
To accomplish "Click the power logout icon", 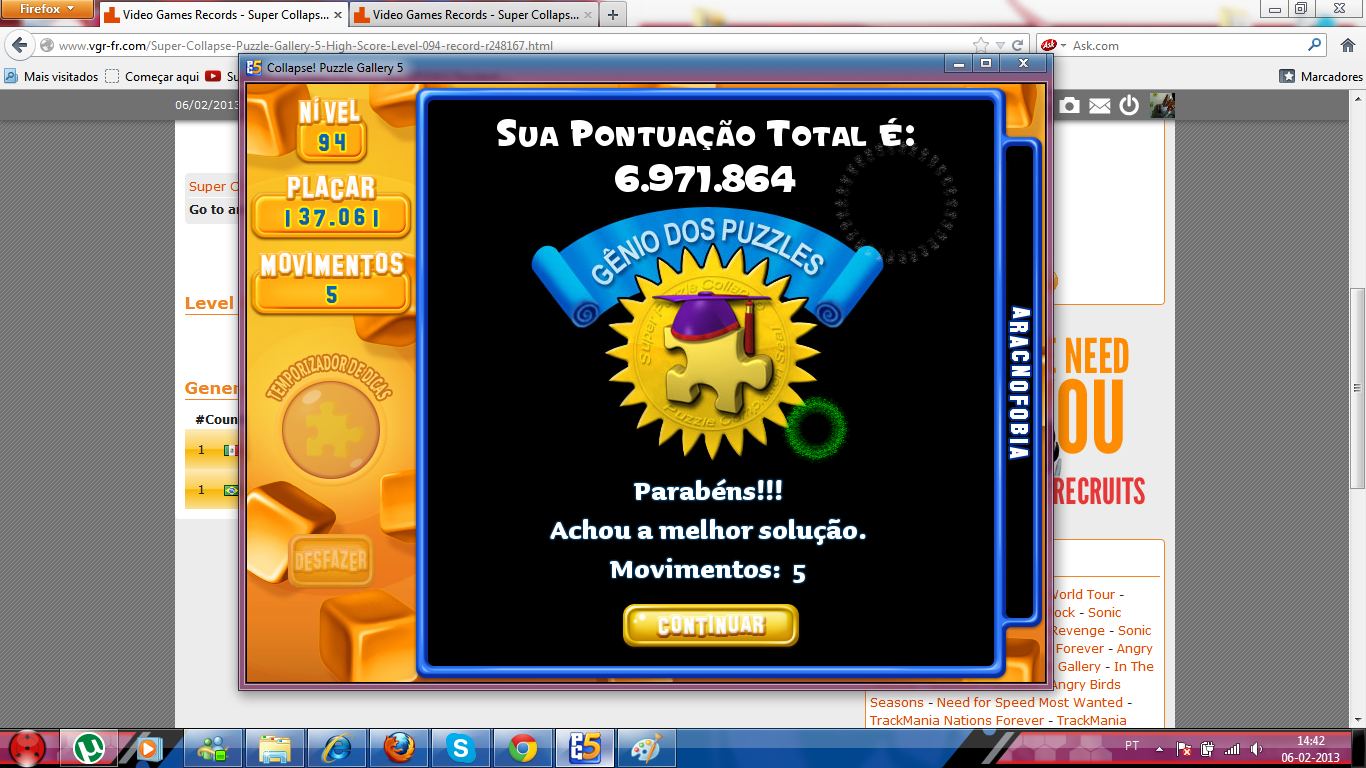I will pyautogui.click(x=1129, y=105).
